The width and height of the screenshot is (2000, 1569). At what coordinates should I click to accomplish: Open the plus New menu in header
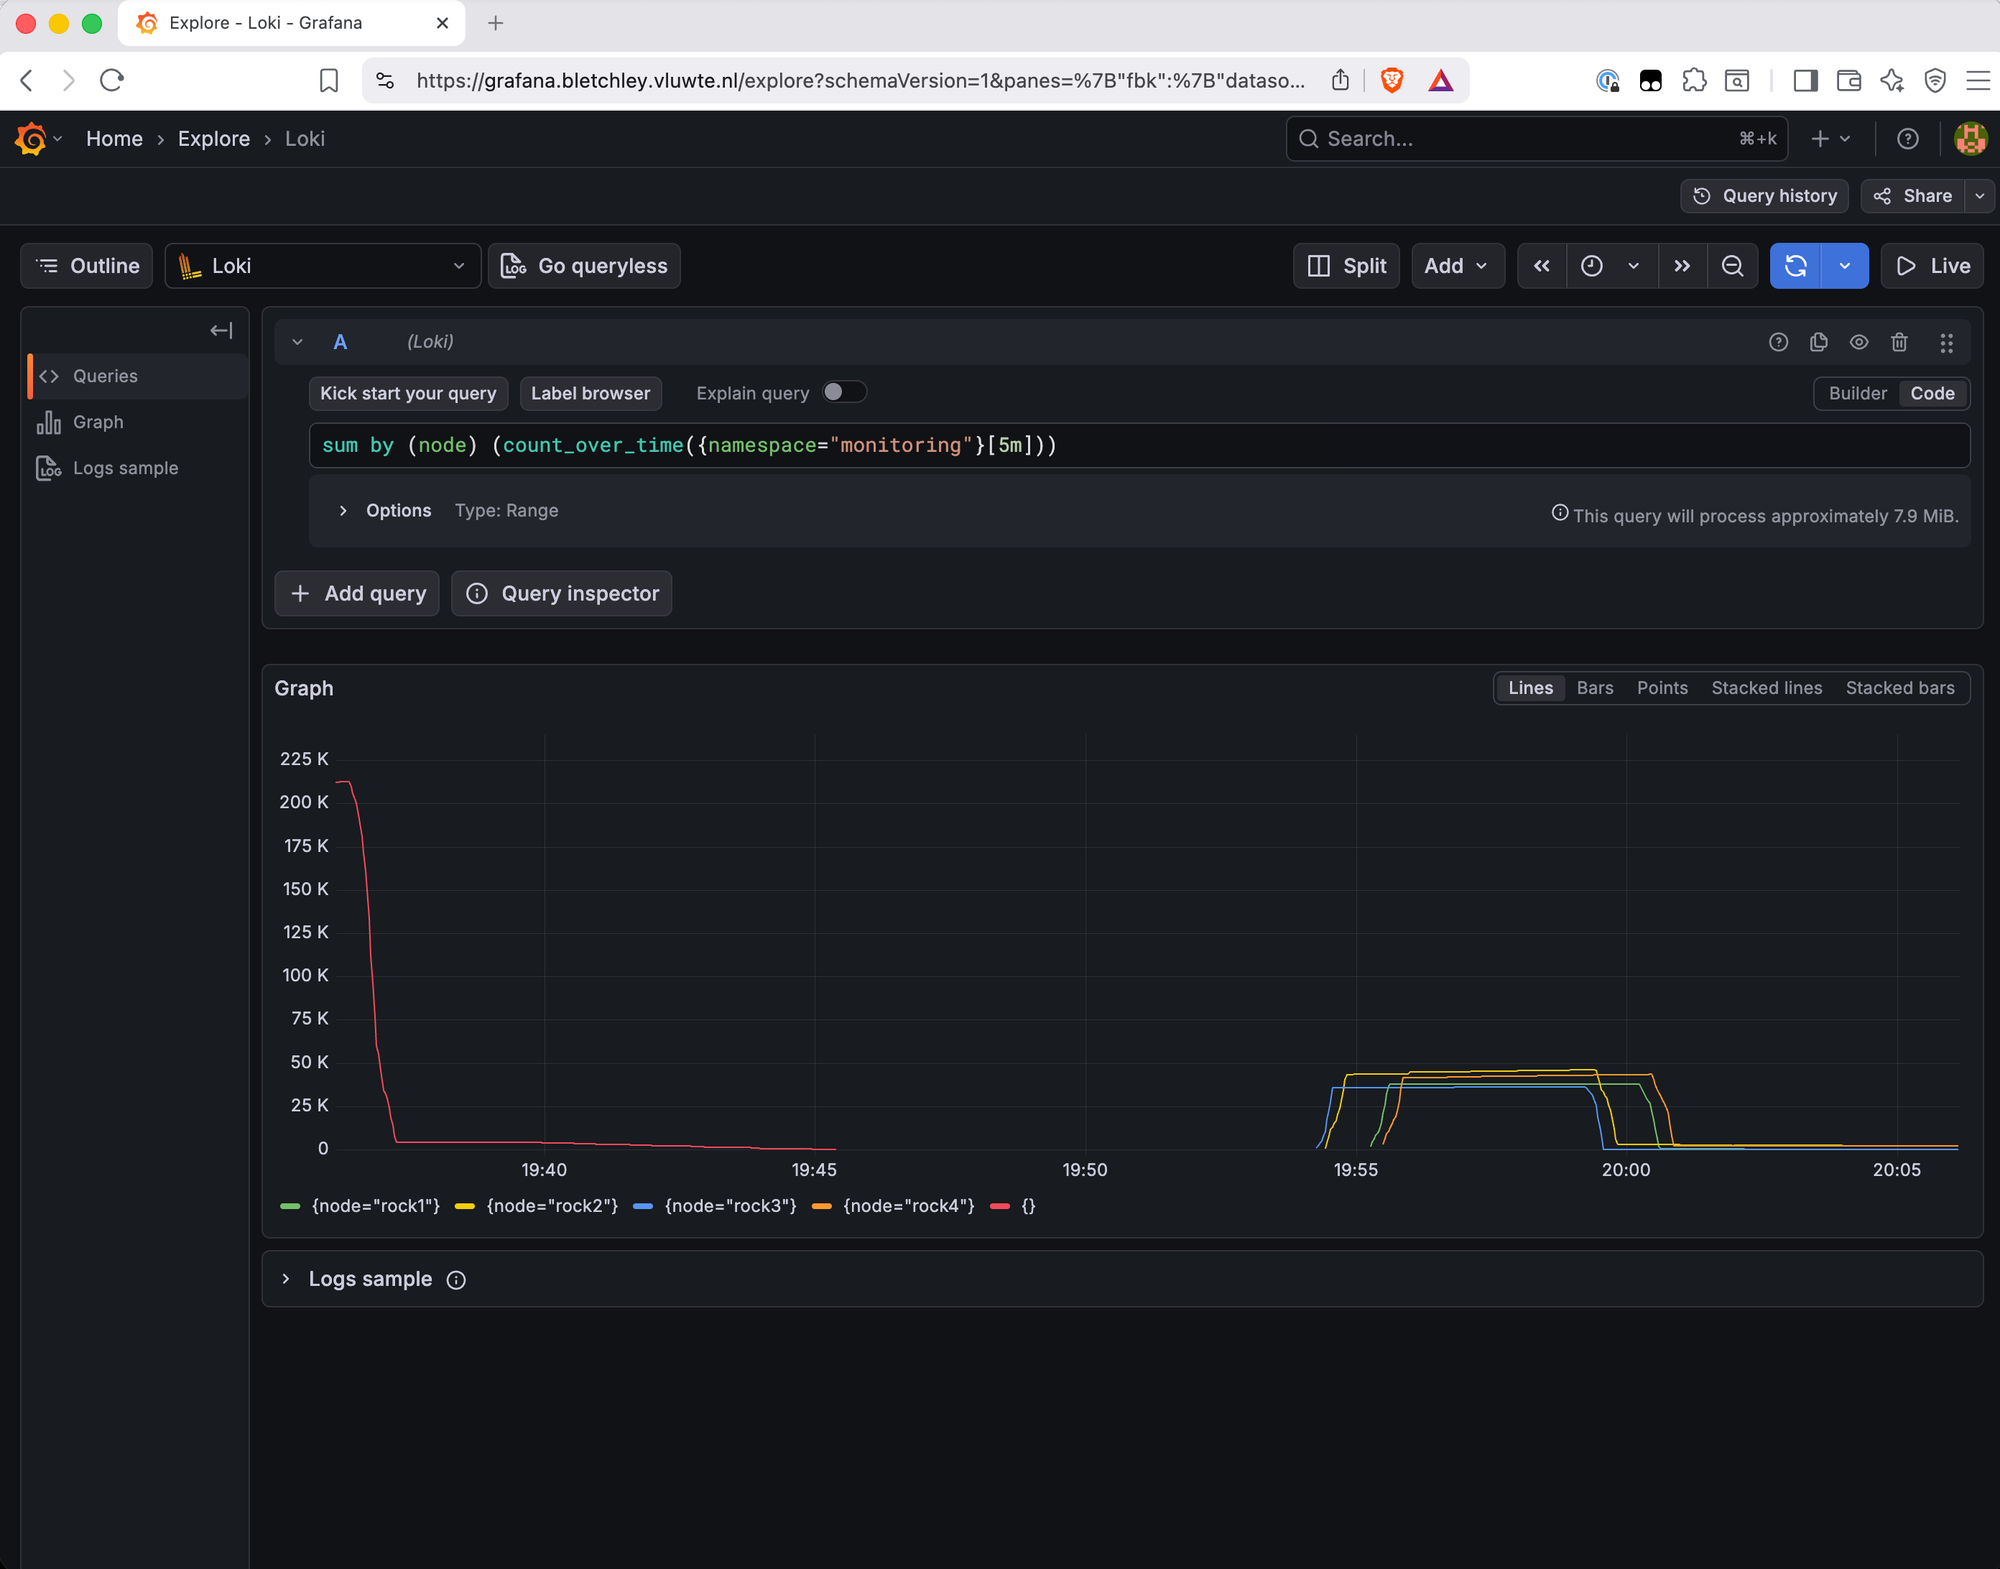click(1831, 139)
